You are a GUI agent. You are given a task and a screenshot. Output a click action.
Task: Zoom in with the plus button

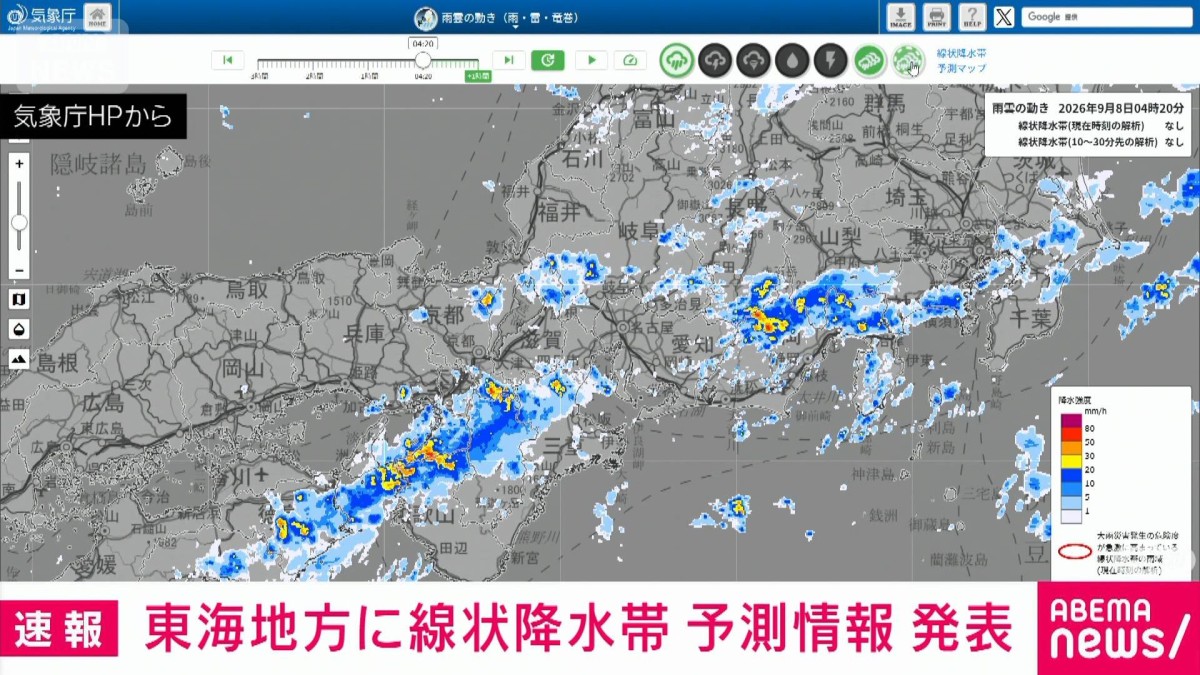coord(19,162)
